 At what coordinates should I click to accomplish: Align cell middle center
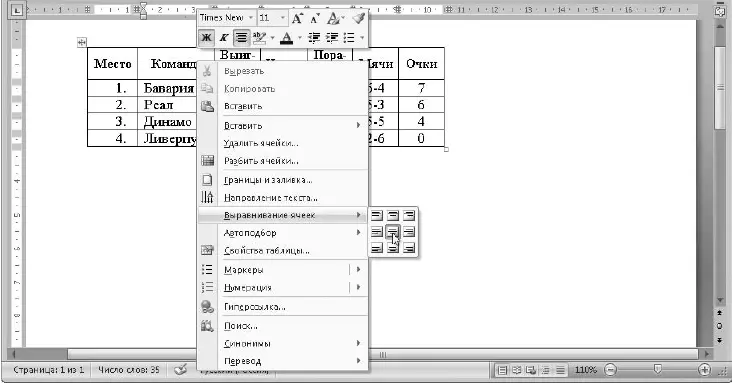(393, 232)
